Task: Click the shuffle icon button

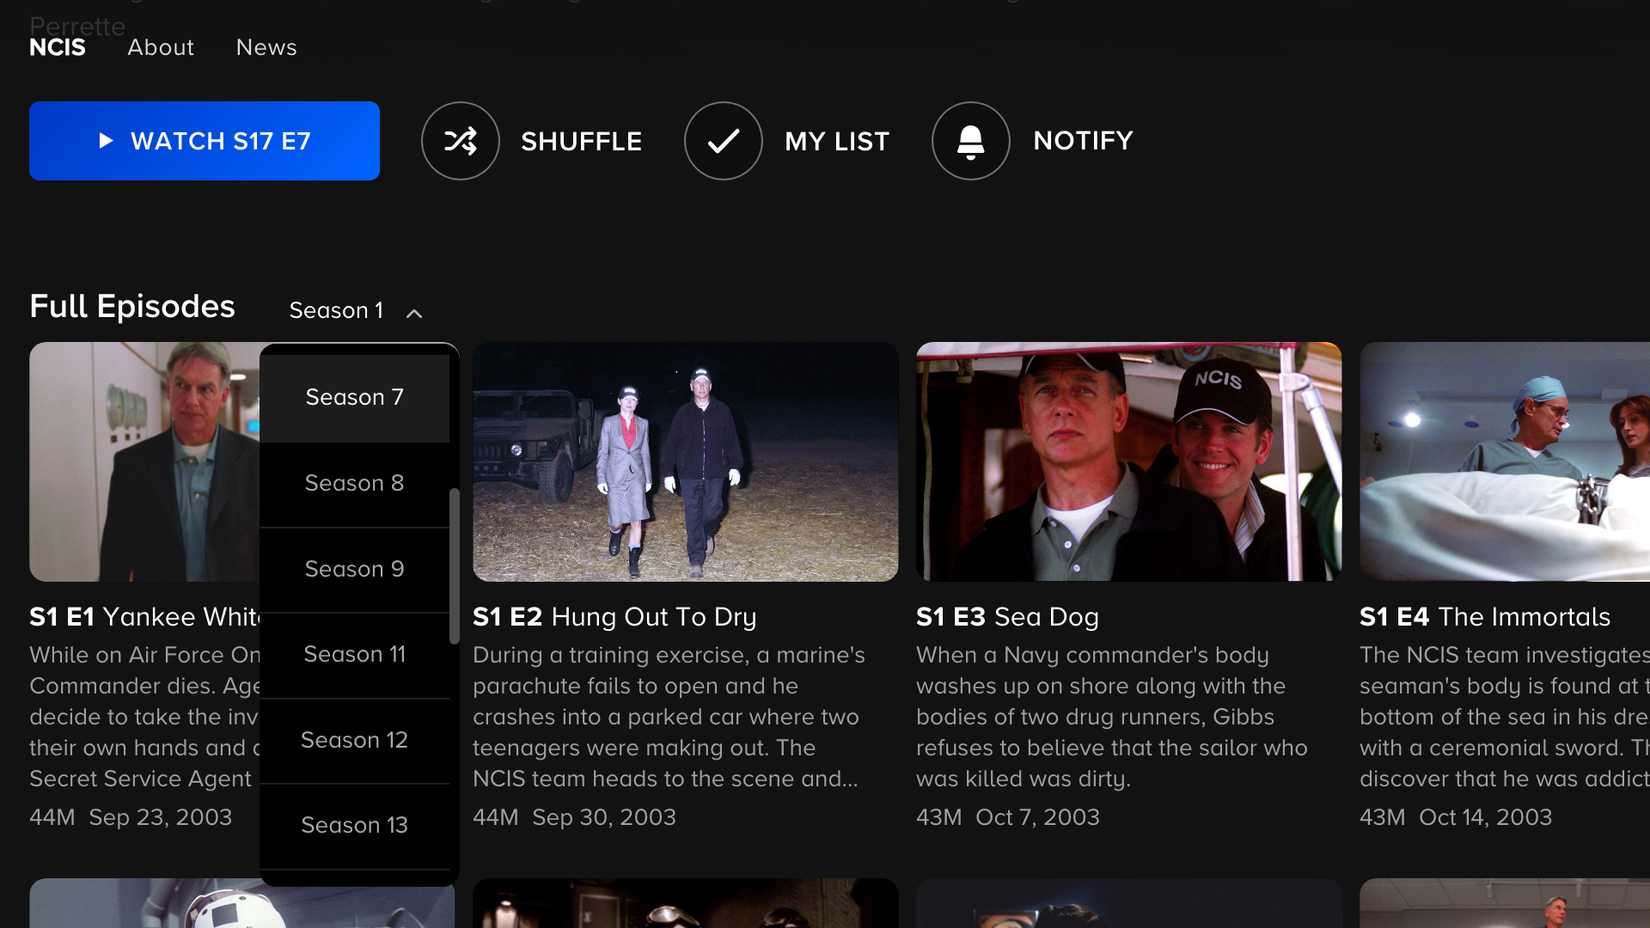Action: pyautogui.click(x=460, y=141)
